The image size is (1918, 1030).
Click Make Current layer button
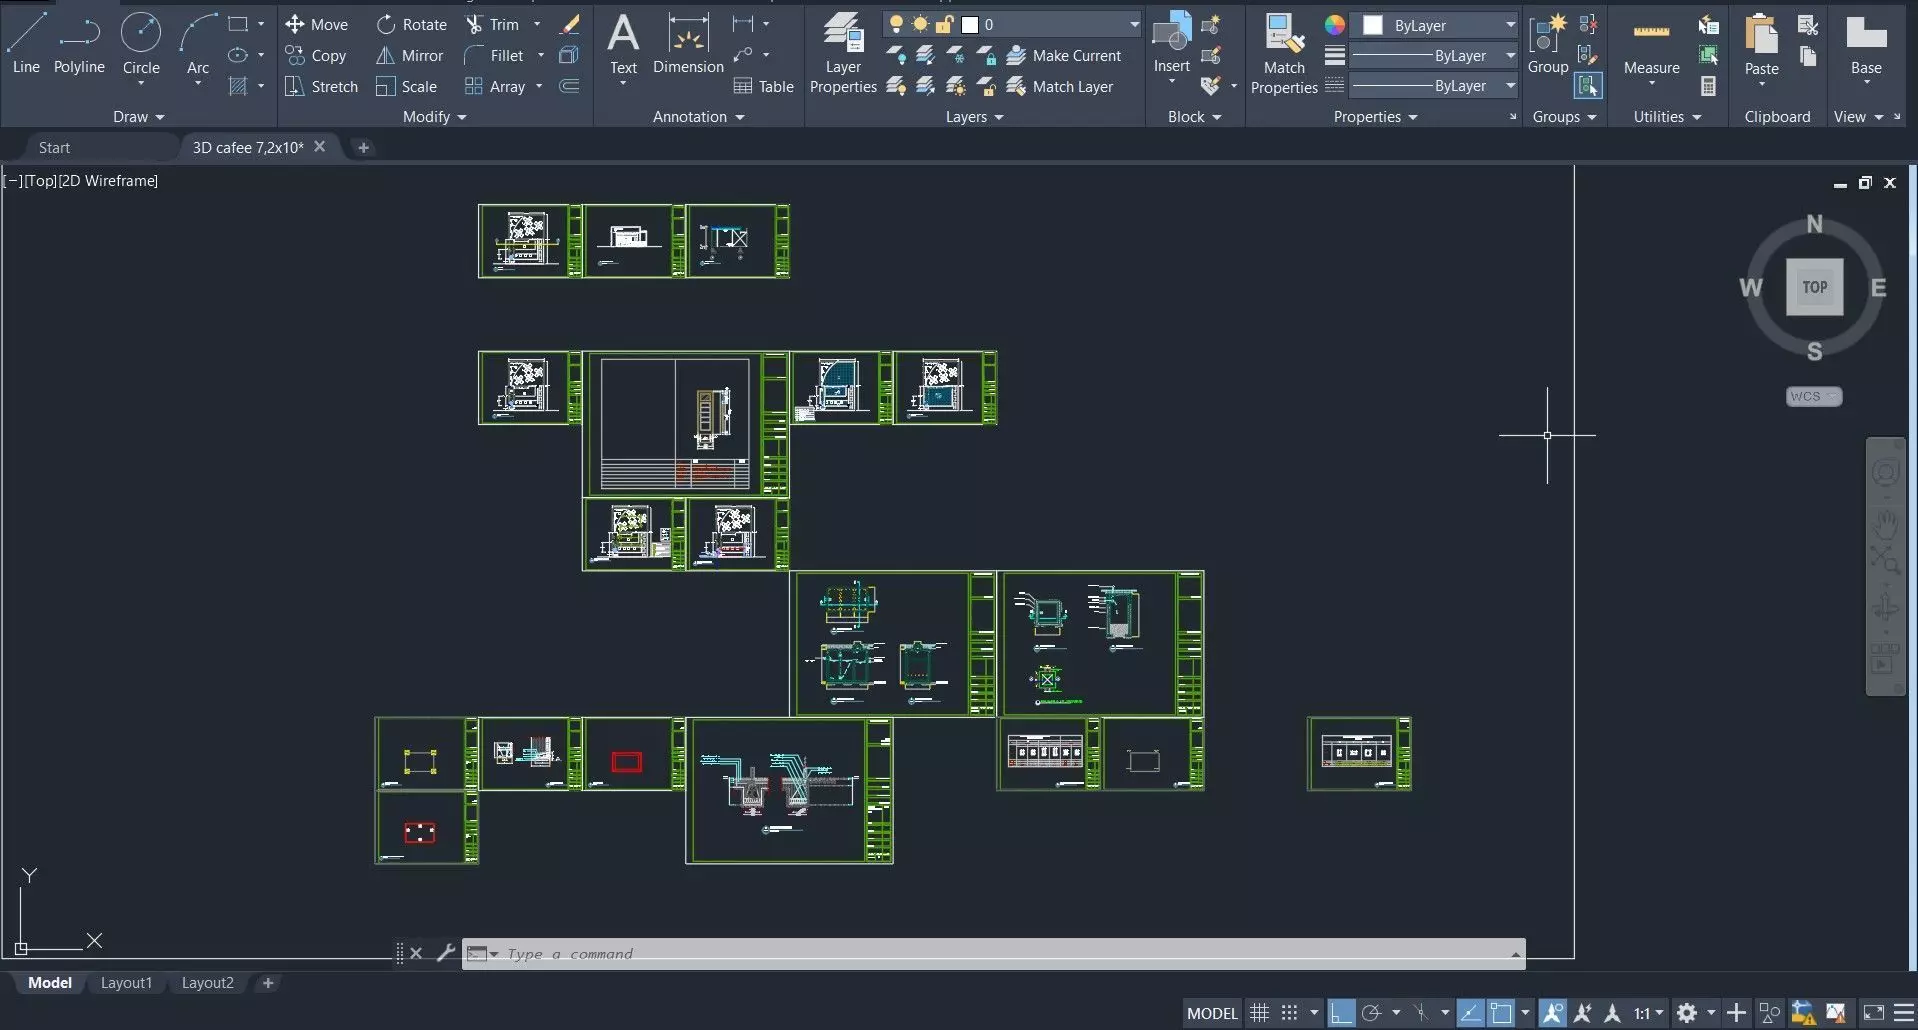pyautogui.click(x=1064, y=55)
